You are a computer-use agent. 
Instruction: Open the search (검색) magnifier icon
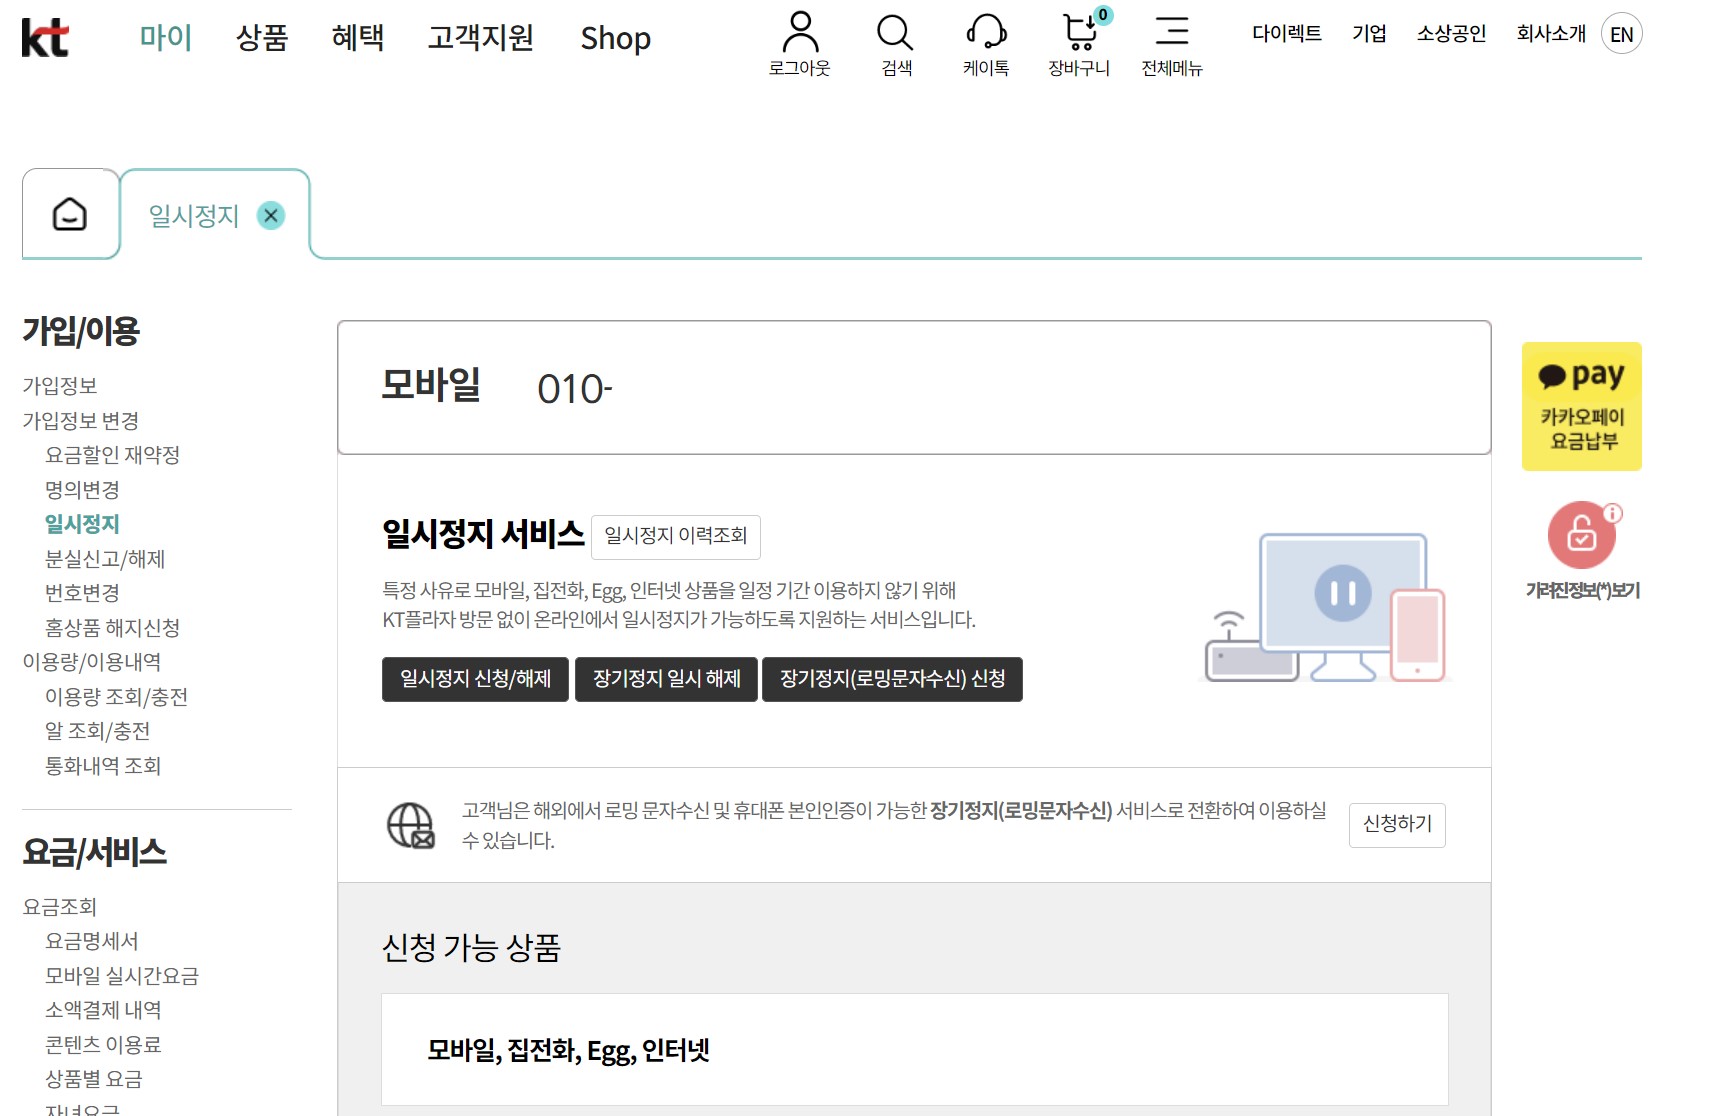[x=896, y=44]
